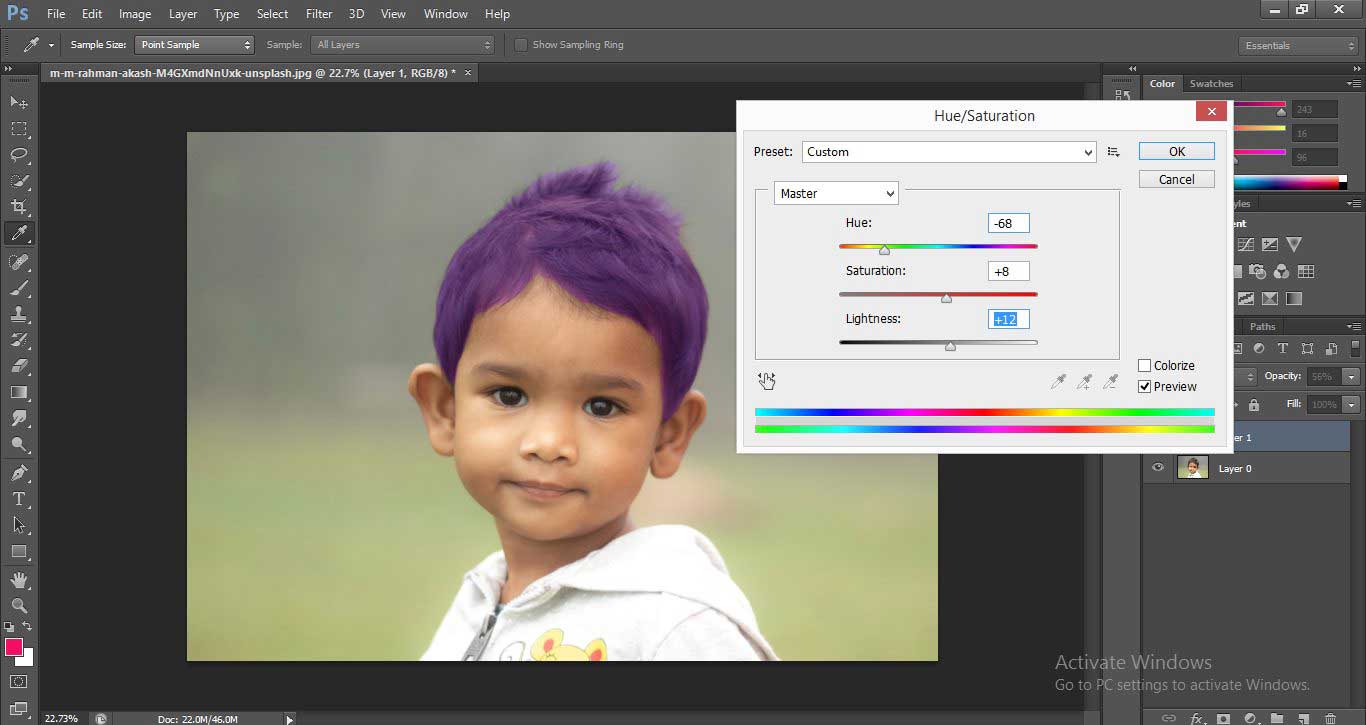The width and height of the screenshot is (1366, 725).
Task: Activate the Hand tool
Action: [x=18, y=579]
